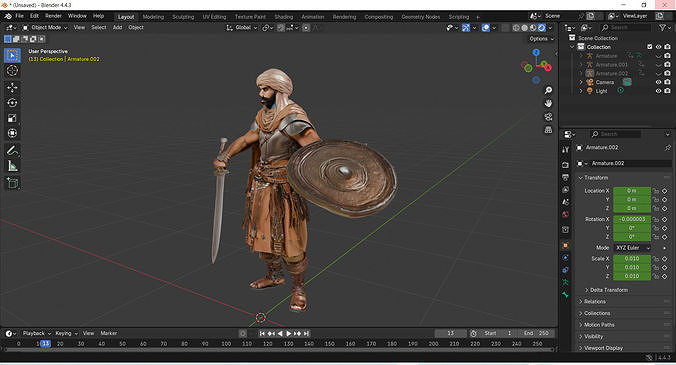Image resolution: width=676 pixels, height=365 pixels.
Task: Toggle Light visibility eye in outliner
Action: point(658,91)
